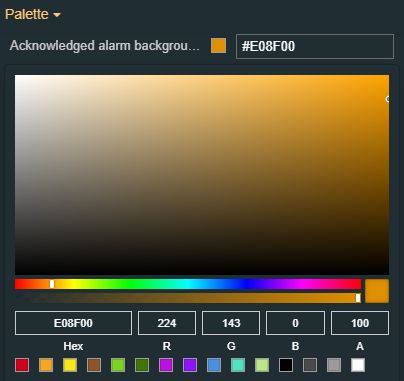Pick the orange preset swatch
404x381 pixels.
[46, 365]
